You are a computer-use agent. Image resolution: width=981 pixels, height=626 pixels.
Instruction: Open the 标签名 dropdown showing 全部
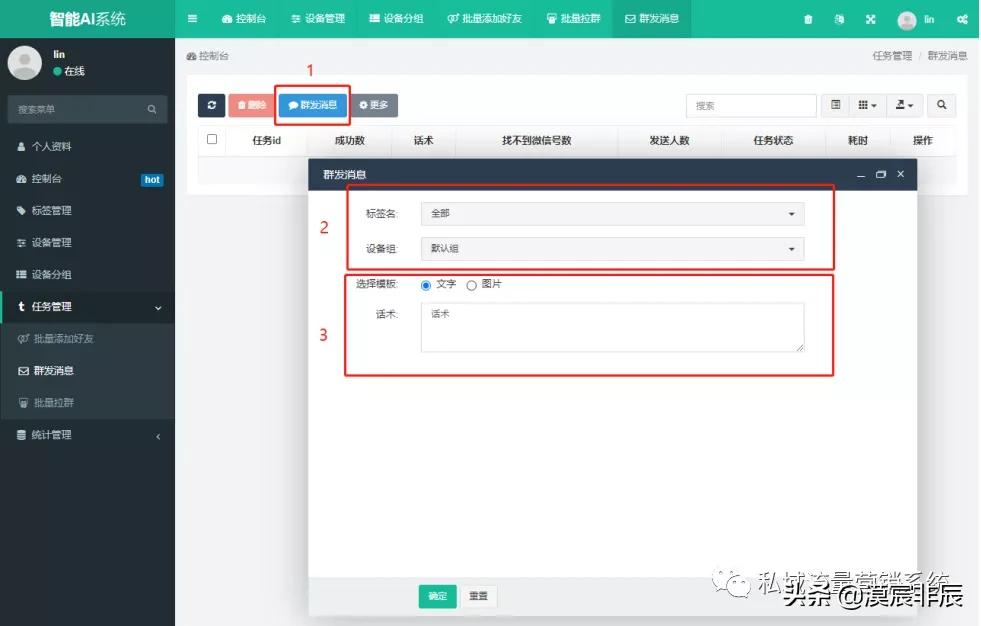[614, 213]
